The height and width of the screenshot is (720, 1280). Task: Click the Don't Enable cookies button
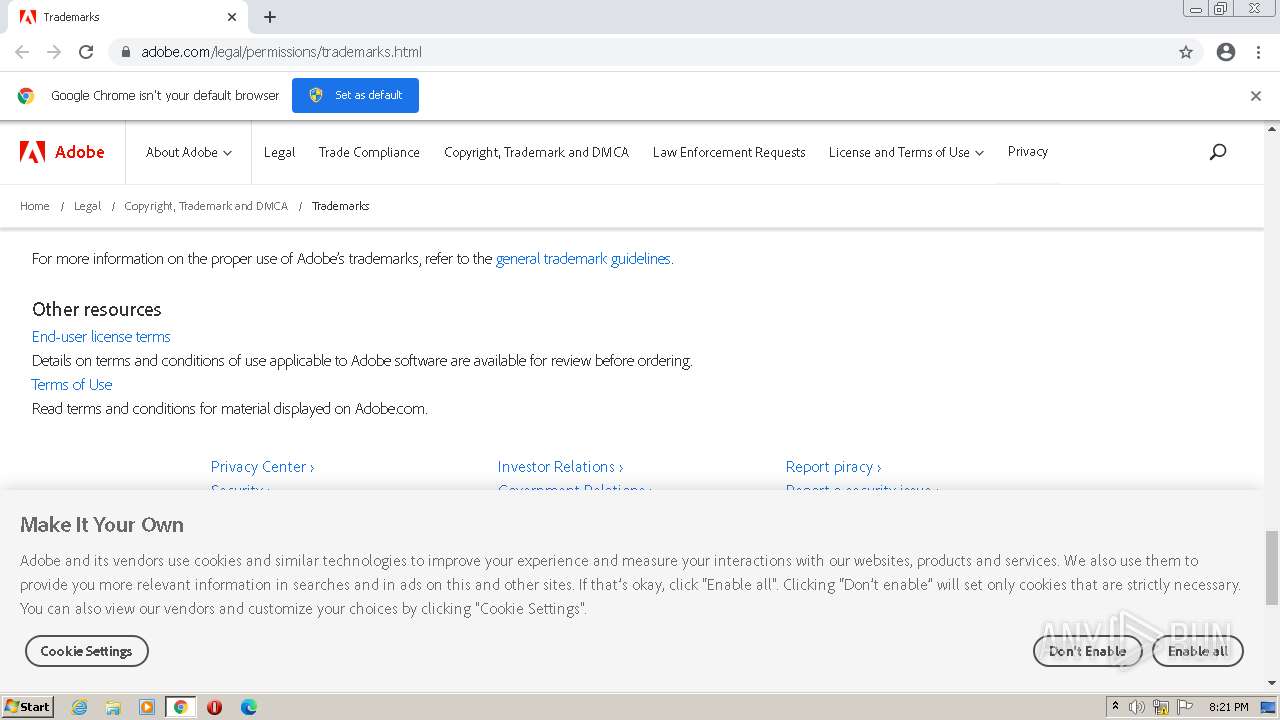[1087, 651]
